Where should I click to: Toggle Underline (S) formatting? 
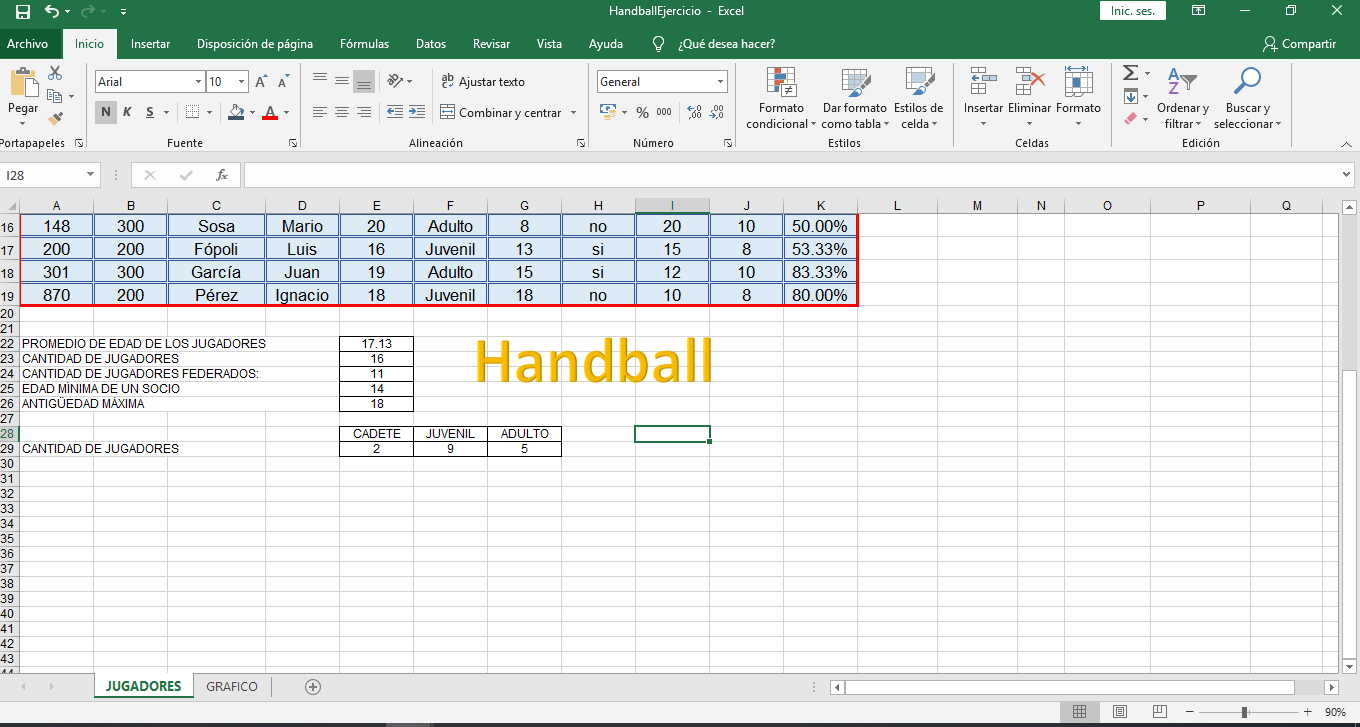150,112
